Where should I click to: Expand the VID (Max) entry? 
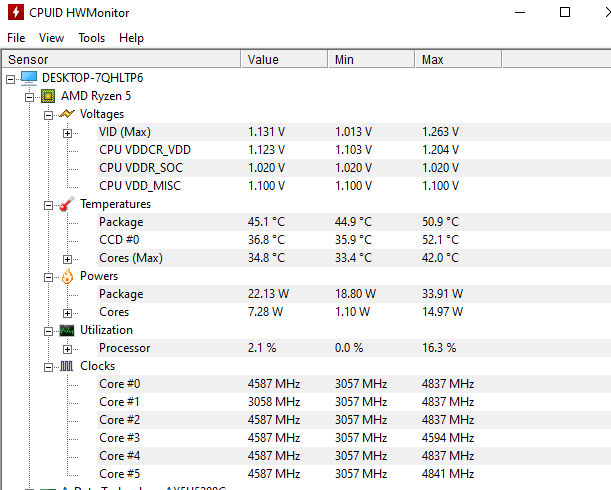(x=67, y=132)
